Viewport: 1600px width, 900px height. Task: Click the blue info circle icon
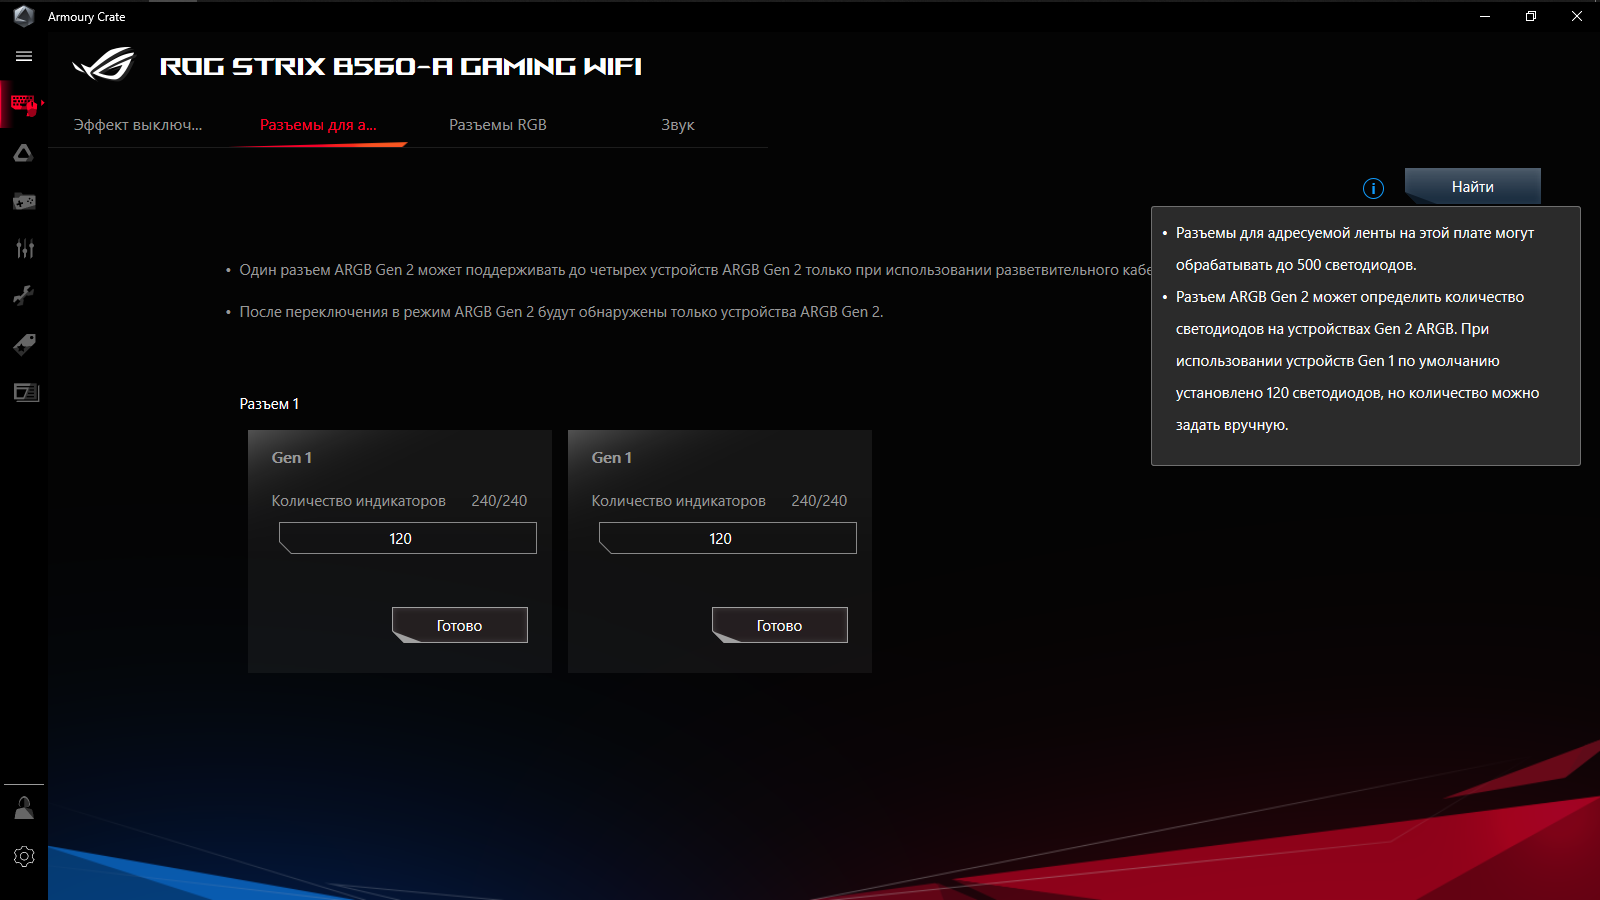[x=1373, y=188]
